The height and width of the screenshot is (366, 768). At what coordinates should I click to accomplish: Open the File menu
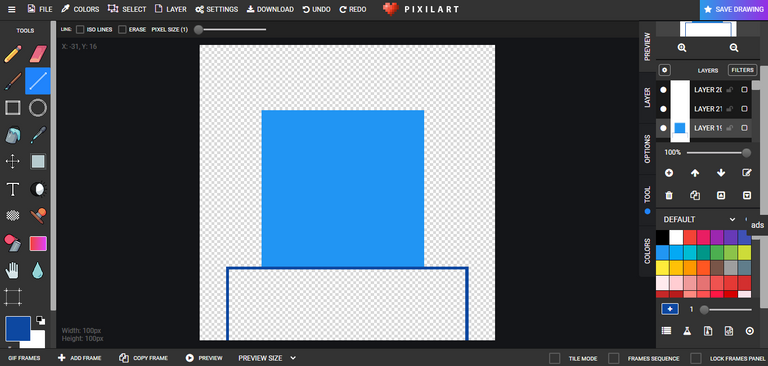click(40, 9)
